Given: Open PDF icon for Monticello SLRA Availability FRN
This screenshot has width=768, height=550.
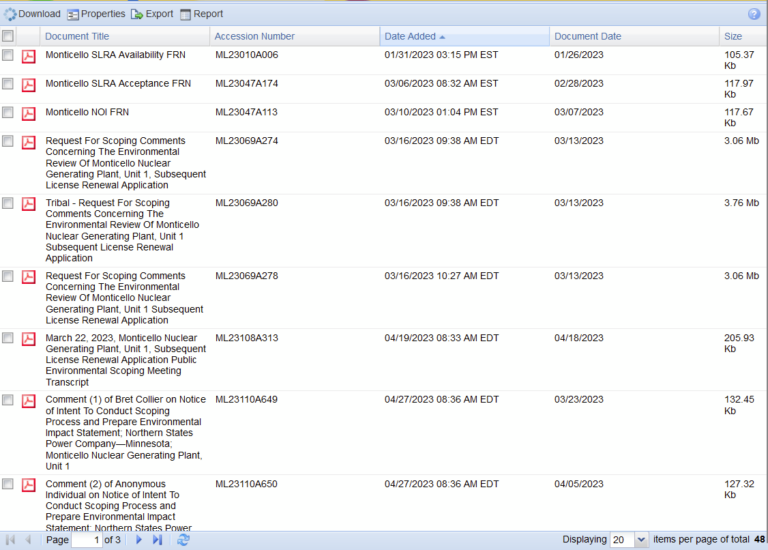Looking at the screenshot, I should click(x=29, y=56).
